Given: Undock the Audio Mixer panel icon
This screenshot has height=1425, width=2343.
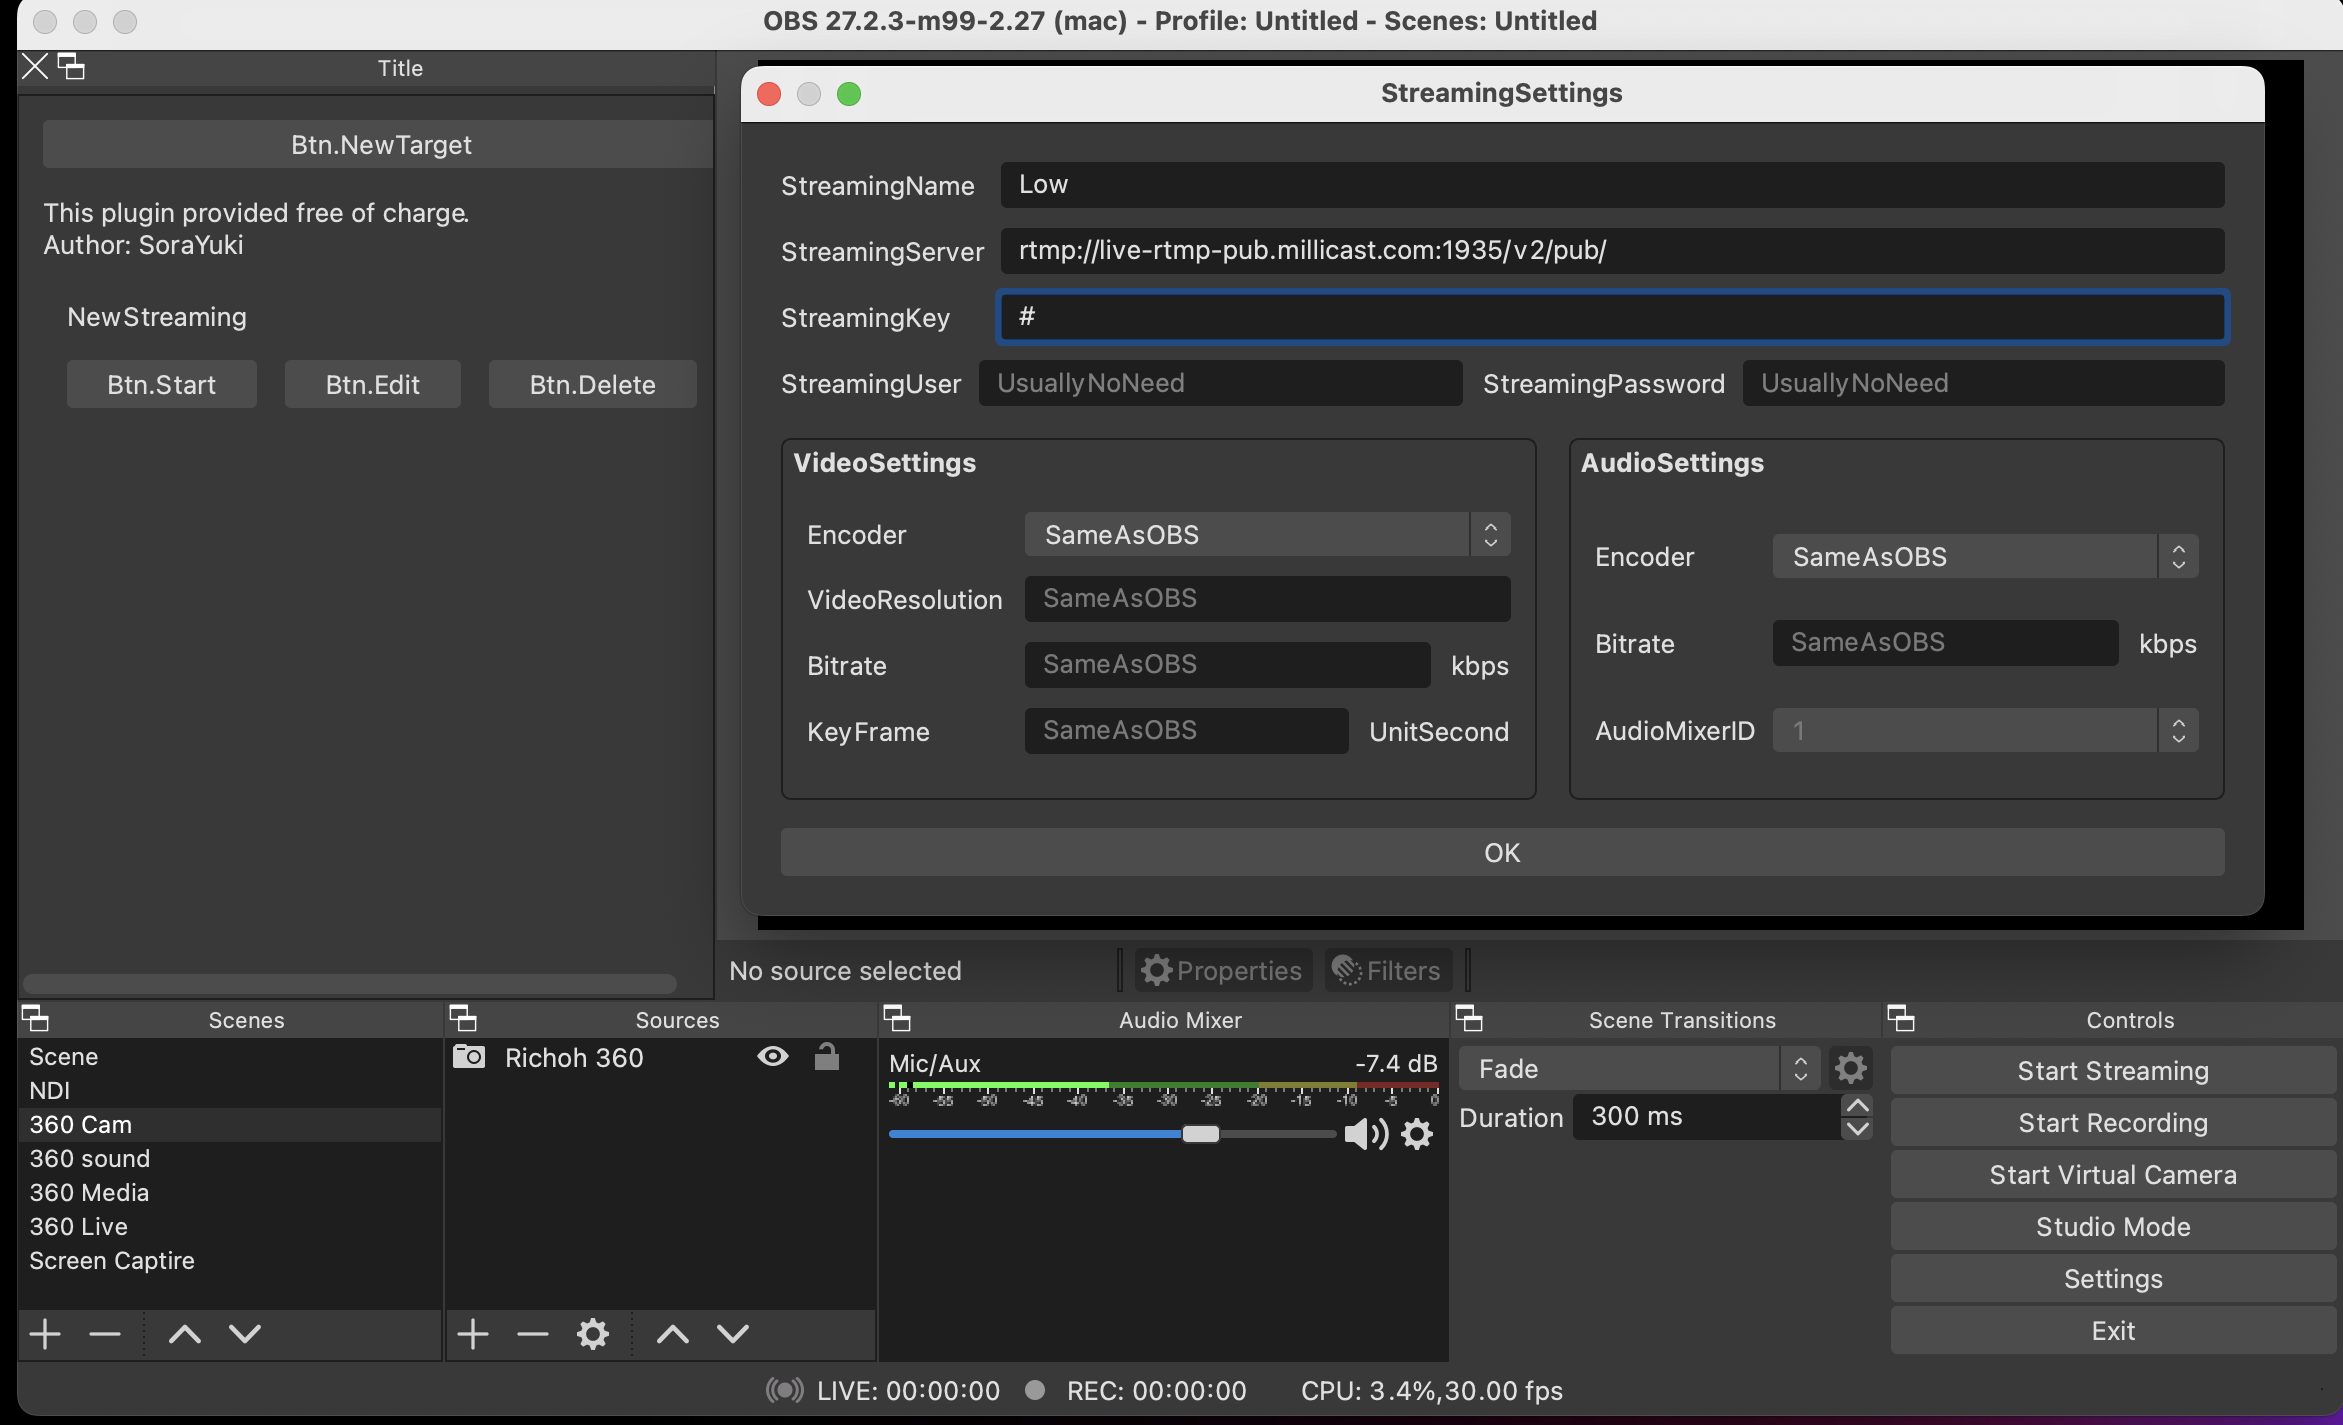Looking at the screenshot, I should [x=897, y=1018].
